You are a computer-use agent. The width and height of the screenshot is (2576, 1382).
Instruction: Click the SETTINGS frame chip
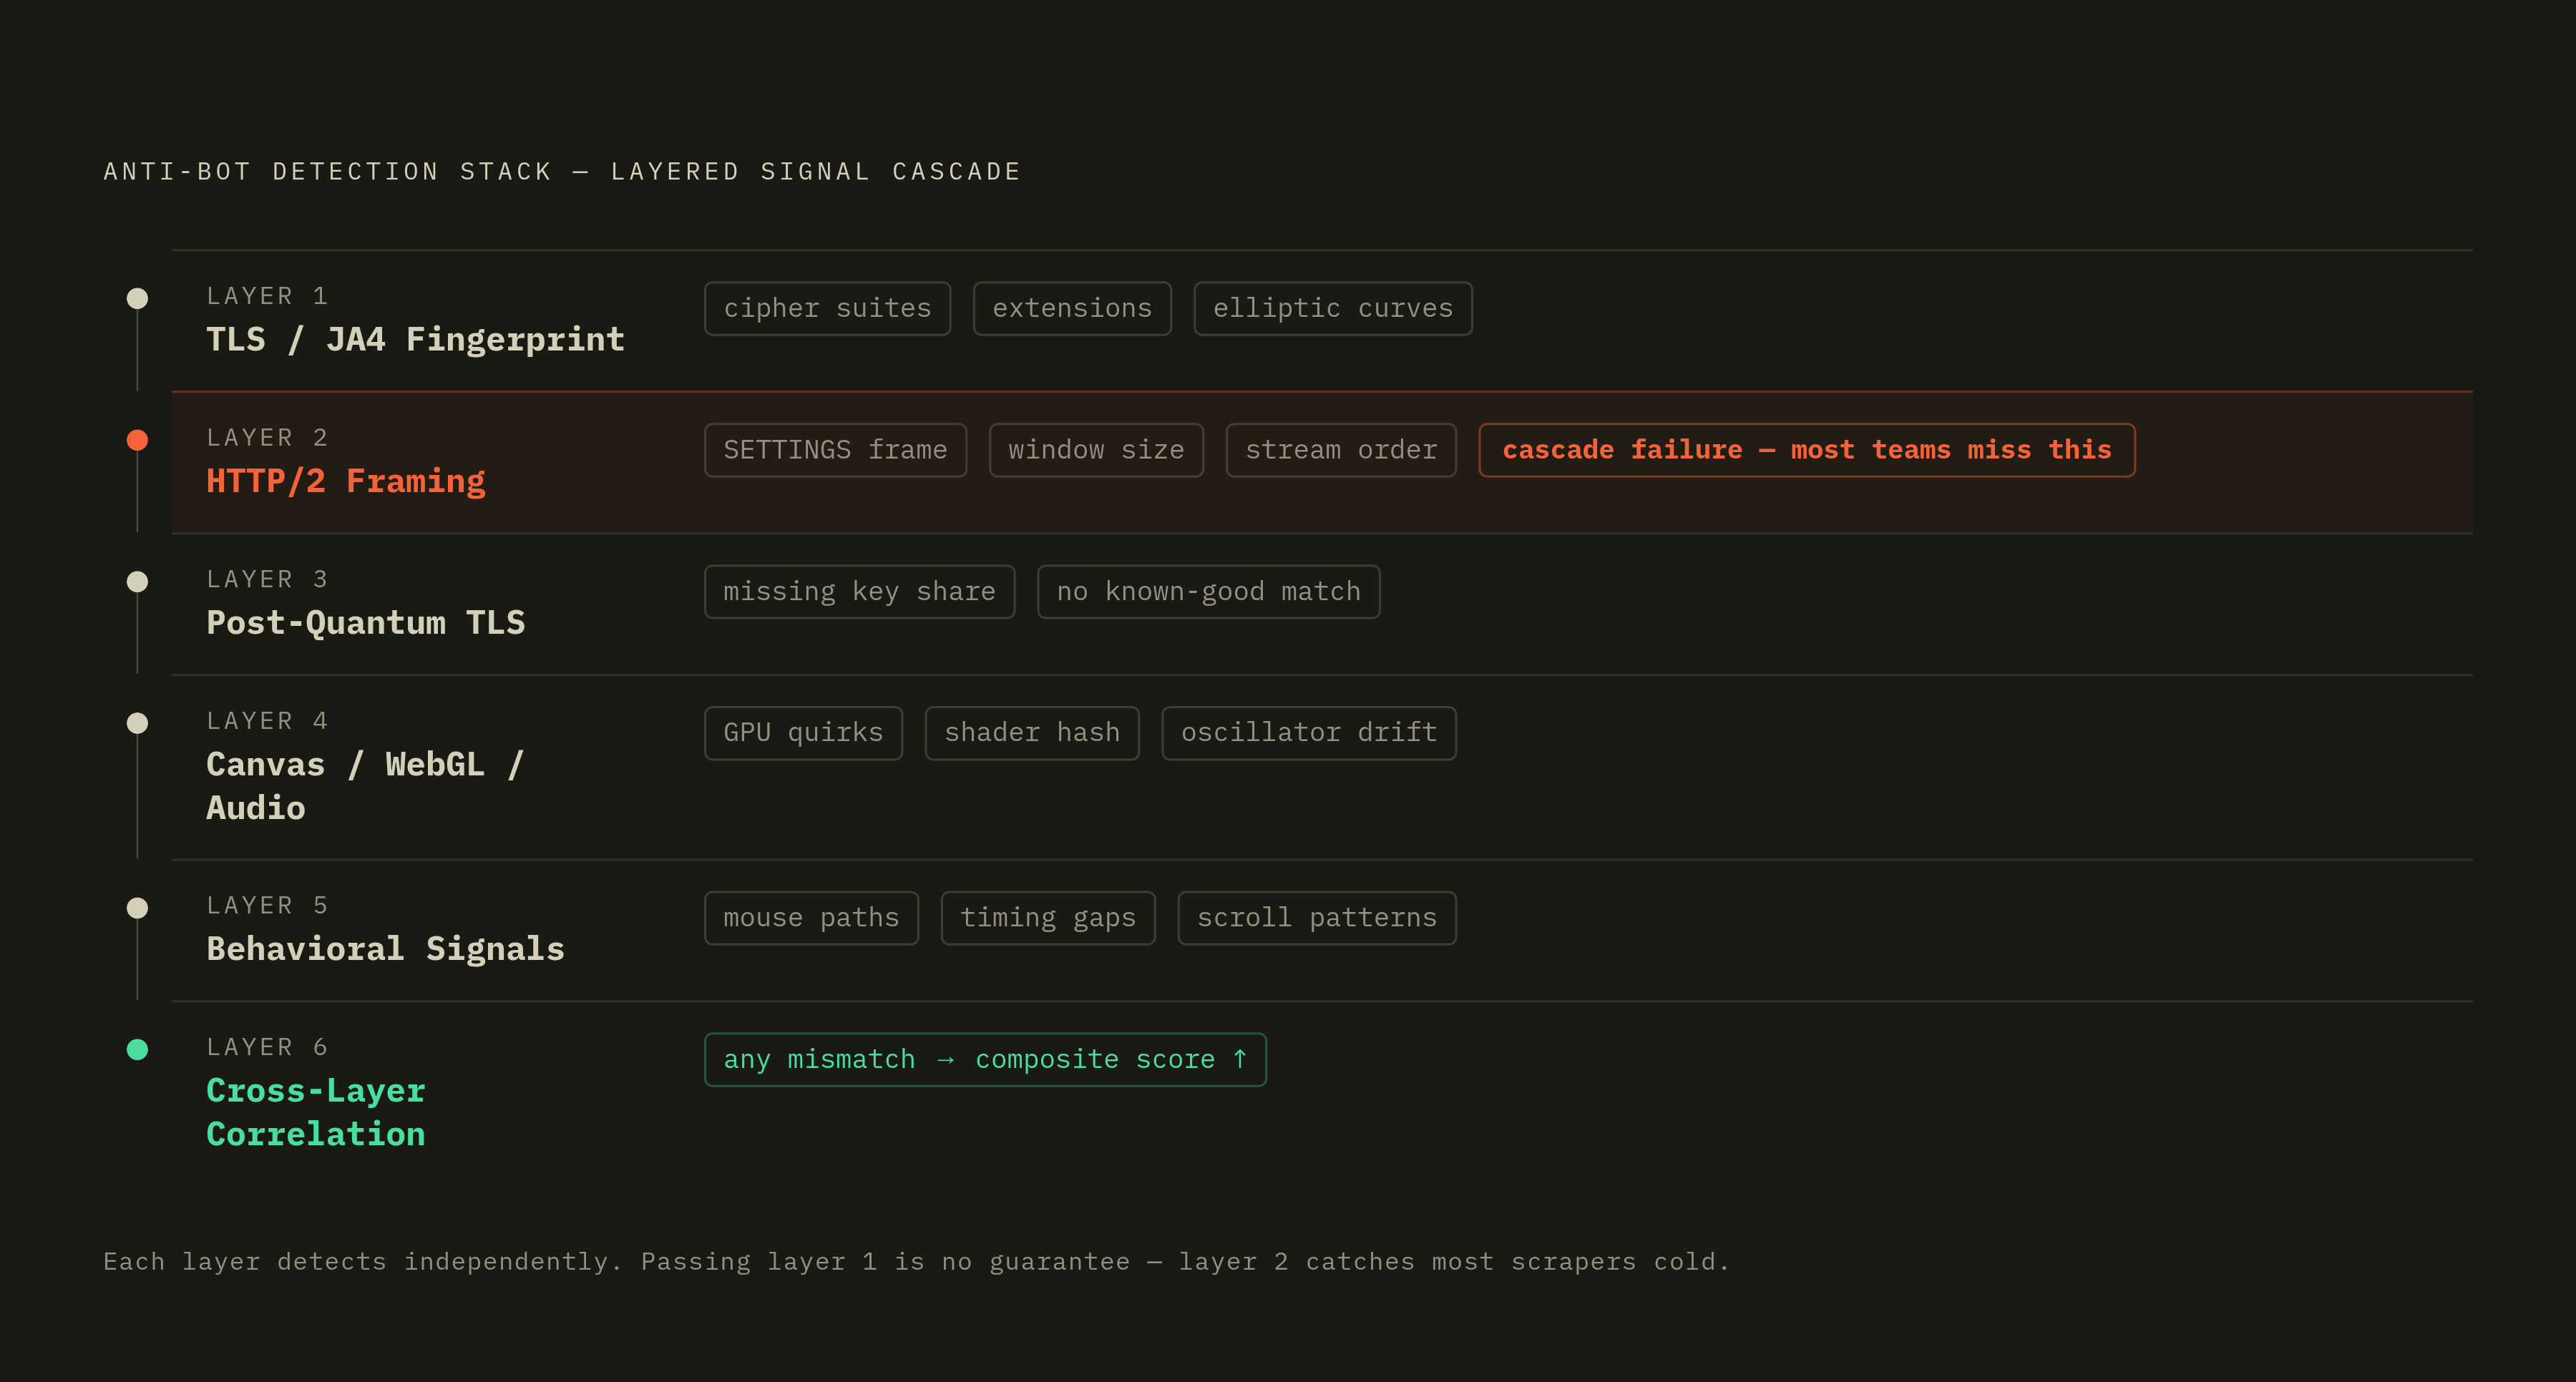(x=835, y=450)
